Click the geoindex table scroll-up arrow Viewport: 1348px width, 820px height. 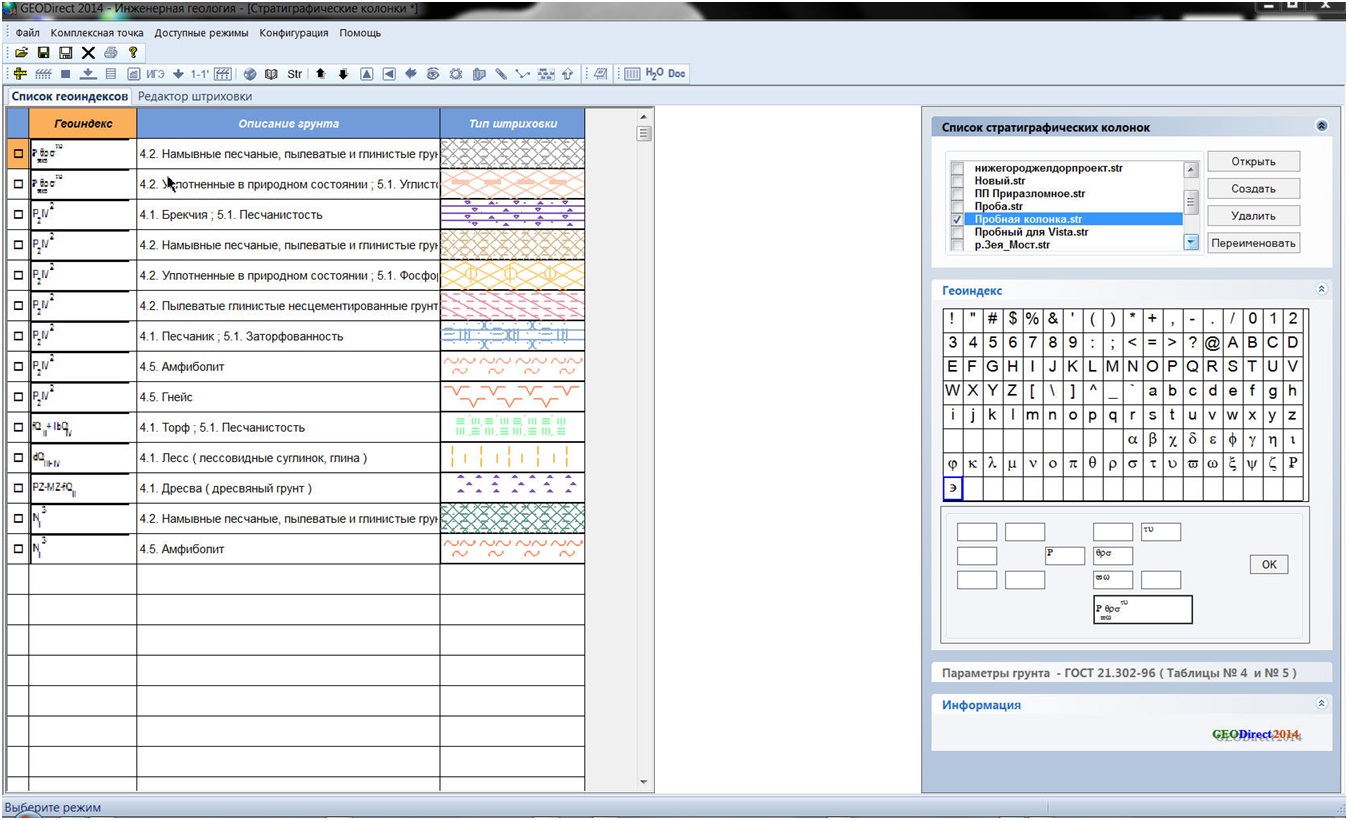click(644, 117)
